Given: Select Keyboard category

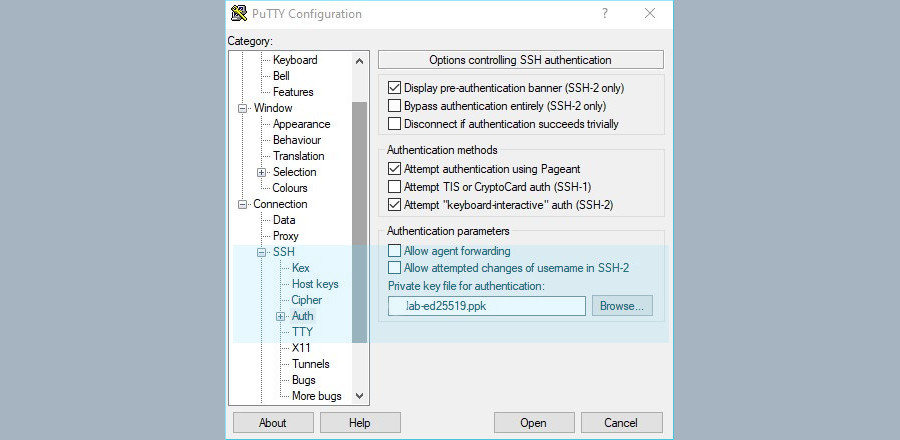Looking at the screenshot, I should pos(295,60).
